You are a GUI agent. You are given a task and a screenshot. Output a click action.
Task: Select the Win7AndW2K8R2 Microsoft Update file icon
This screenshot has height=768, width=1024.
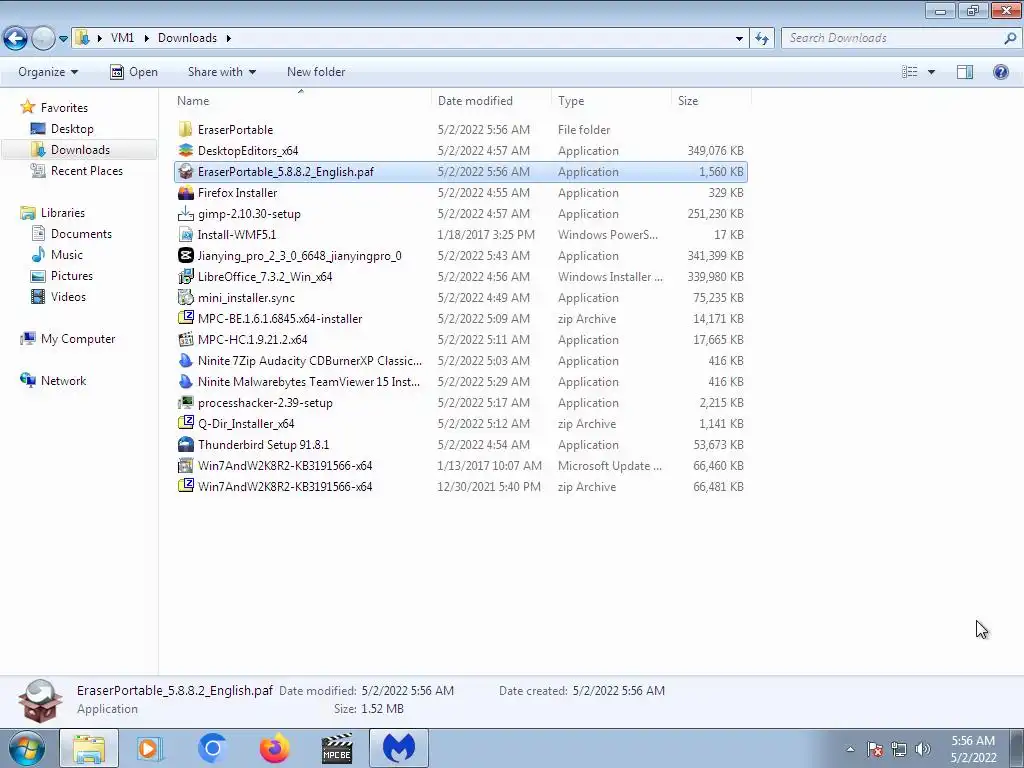tap(185, 466)
